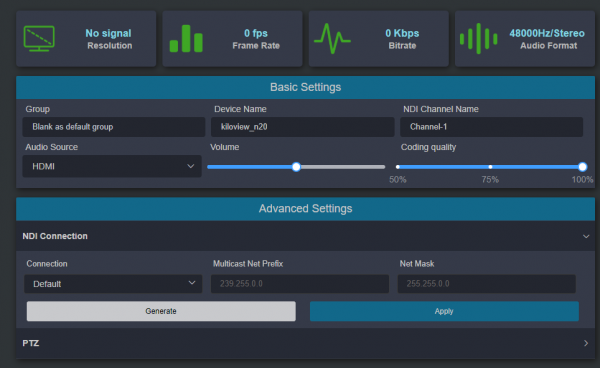Click the "Coding quality" label
Screen dimensions: 600x368
tap(428, 147)
